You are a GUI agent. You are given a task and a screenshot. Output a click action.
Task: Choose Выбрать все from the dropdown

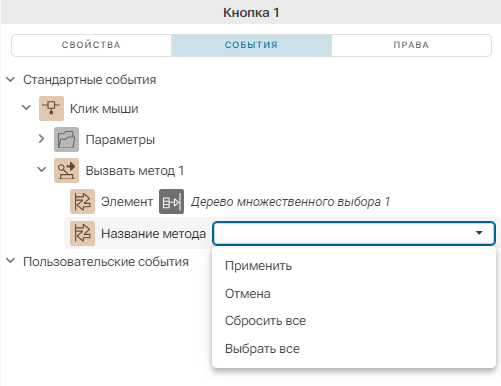(354, 348)
